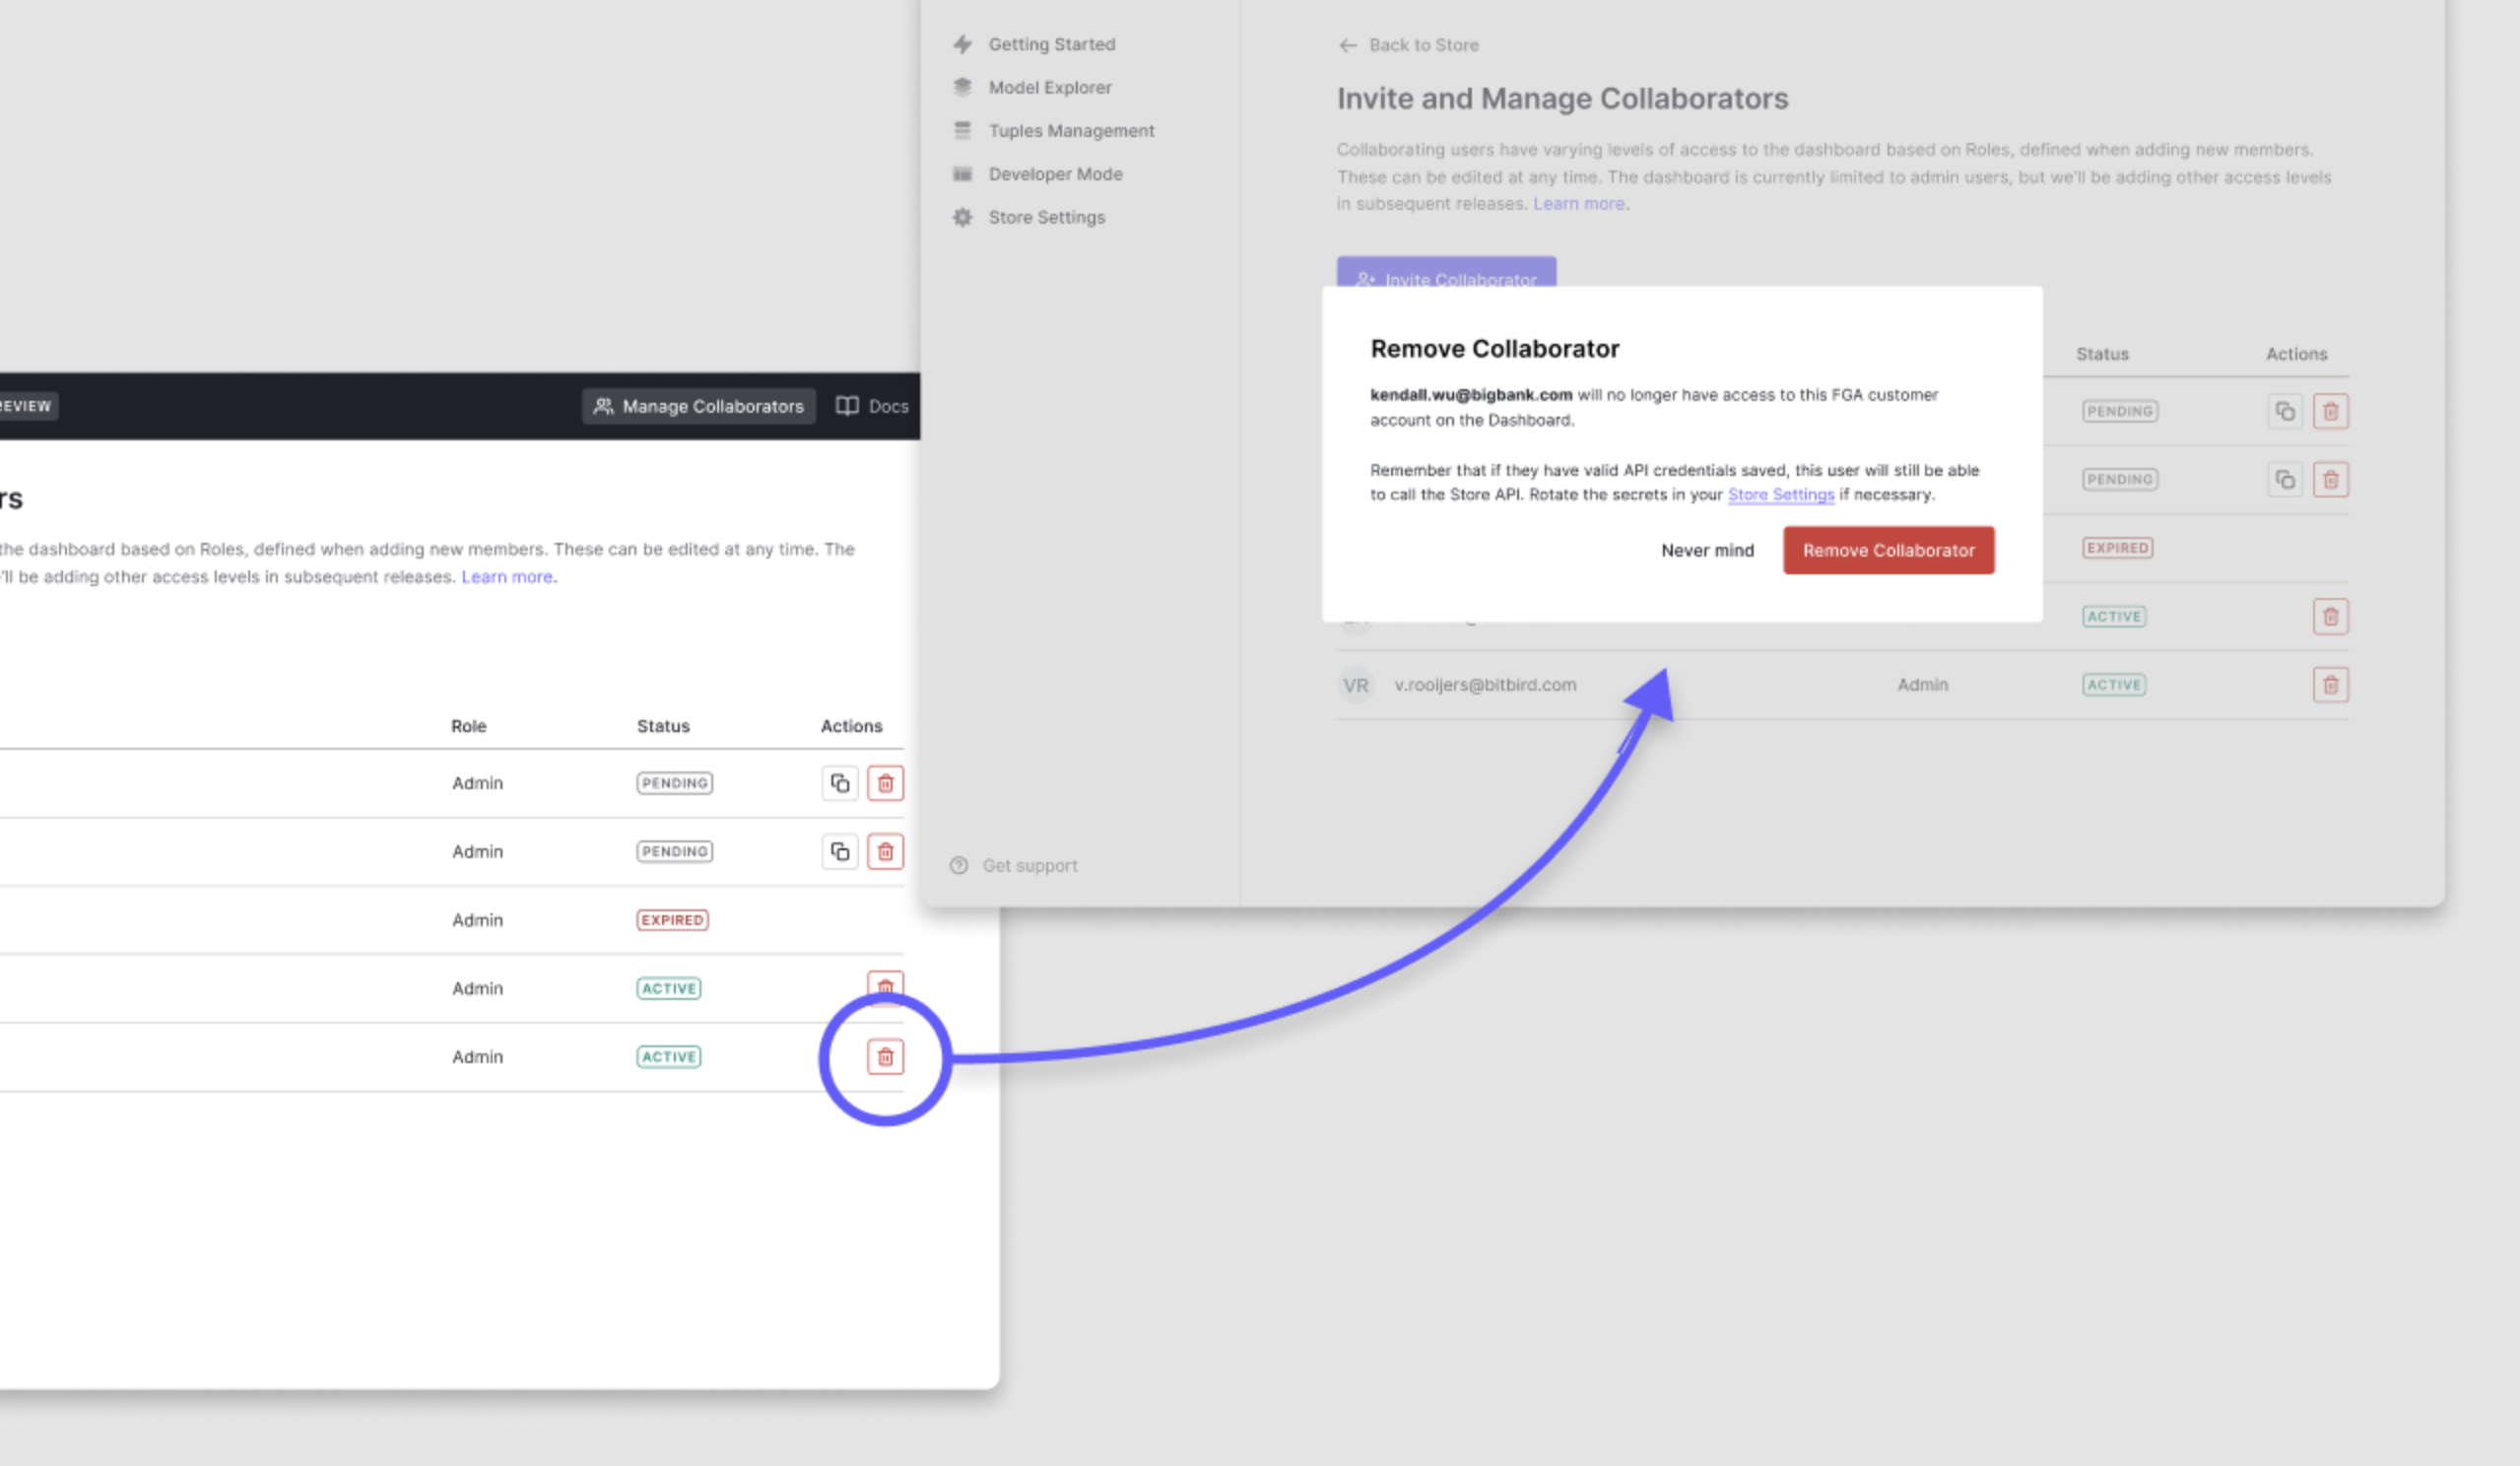The image size is (2520, 1466).
Task: Open Learn more link in left window
Action: 507,577
